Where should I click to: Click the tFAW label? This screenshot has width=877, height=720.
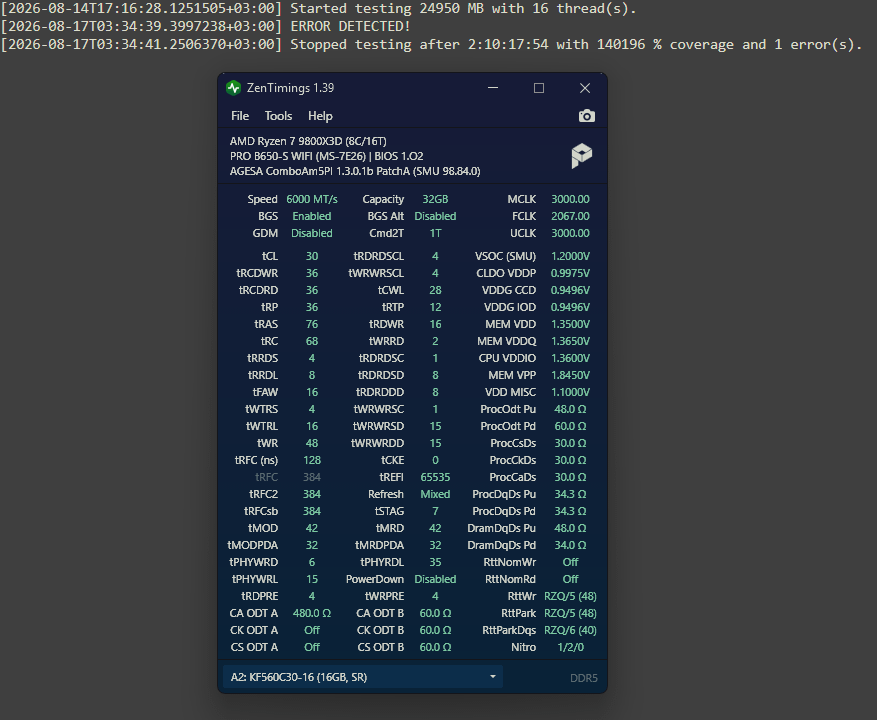click(x=265, y=392)
